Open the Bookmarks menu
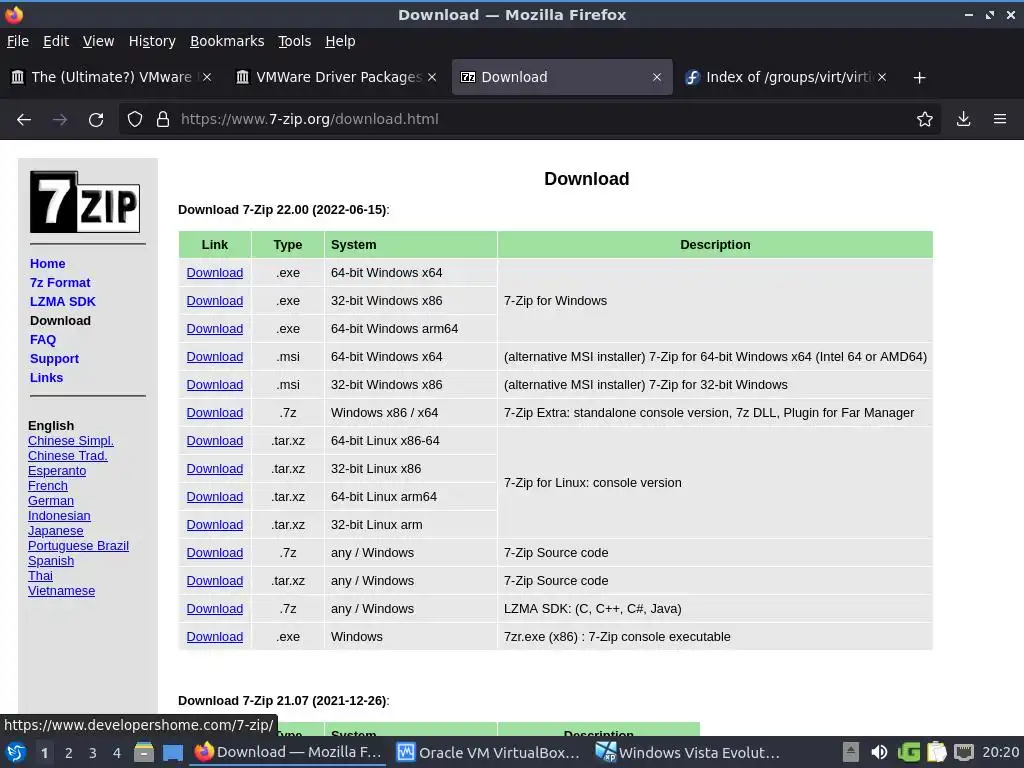1024x768 pixels. point(227,41)
